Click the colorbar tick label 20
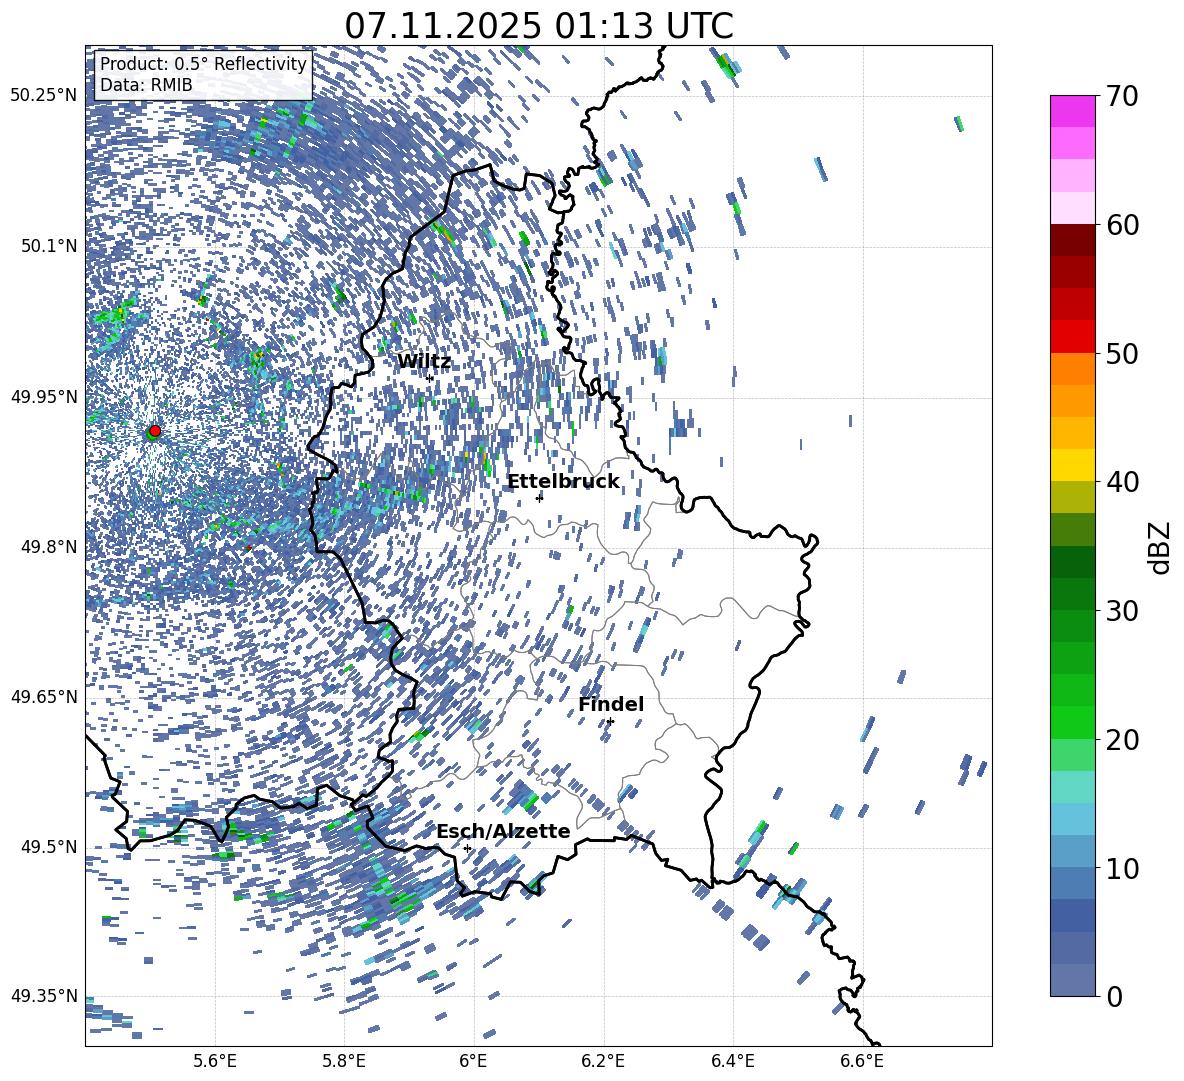Image resolution: width=1184 pixels, height=1081 pixels. point(1122,740)
